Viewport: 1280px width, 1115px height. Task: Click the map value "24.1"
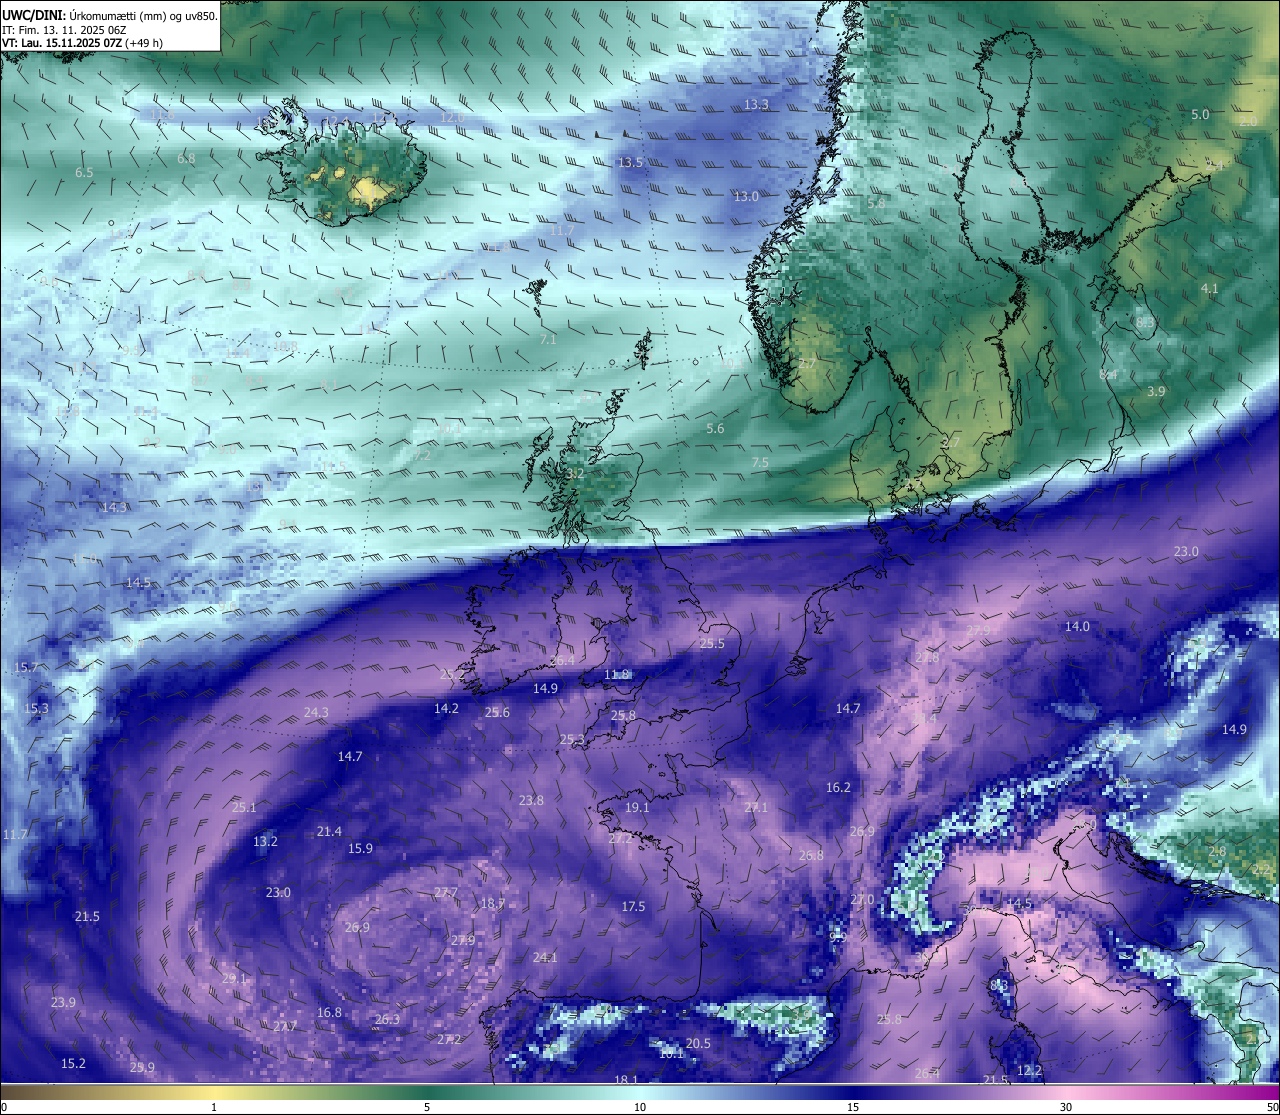pyautogui.click(x=544, y=958)
